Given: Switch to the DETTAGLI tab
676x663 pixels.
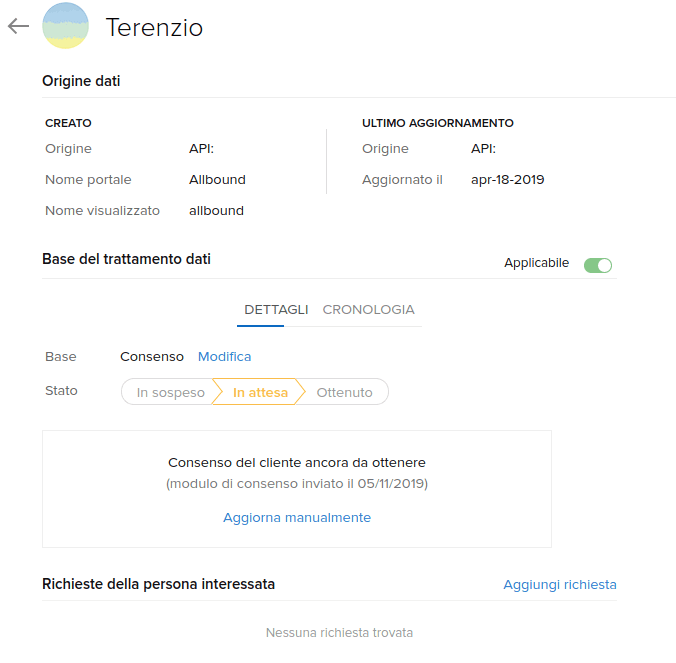Looking at the screenshot, I should click(x=276, y=310).
